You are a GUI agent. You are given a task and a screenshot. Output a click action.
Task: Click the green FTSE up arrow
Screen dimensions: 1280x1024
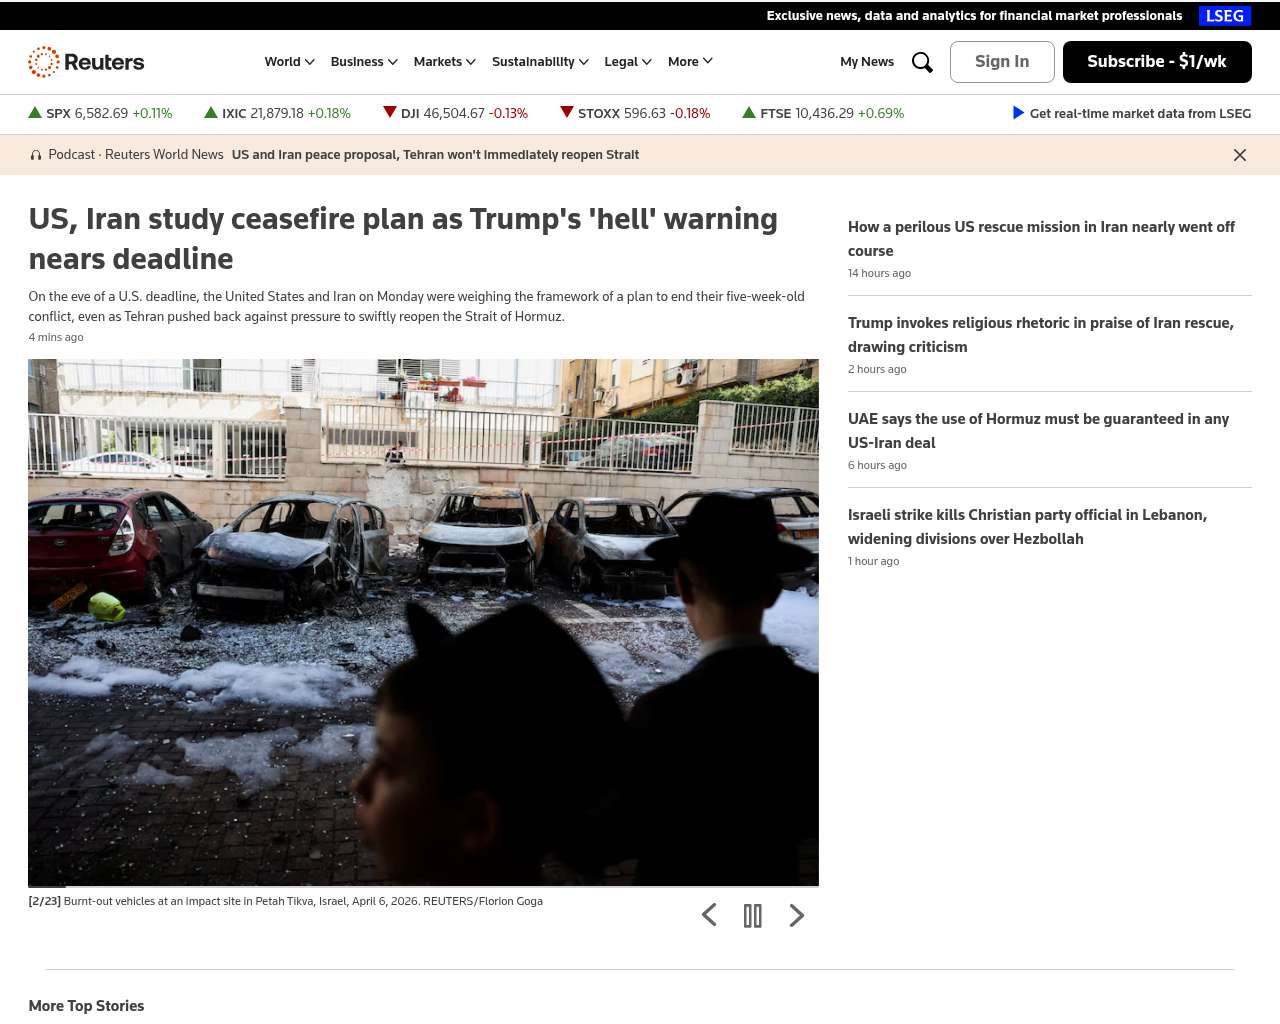click(749, 113)
